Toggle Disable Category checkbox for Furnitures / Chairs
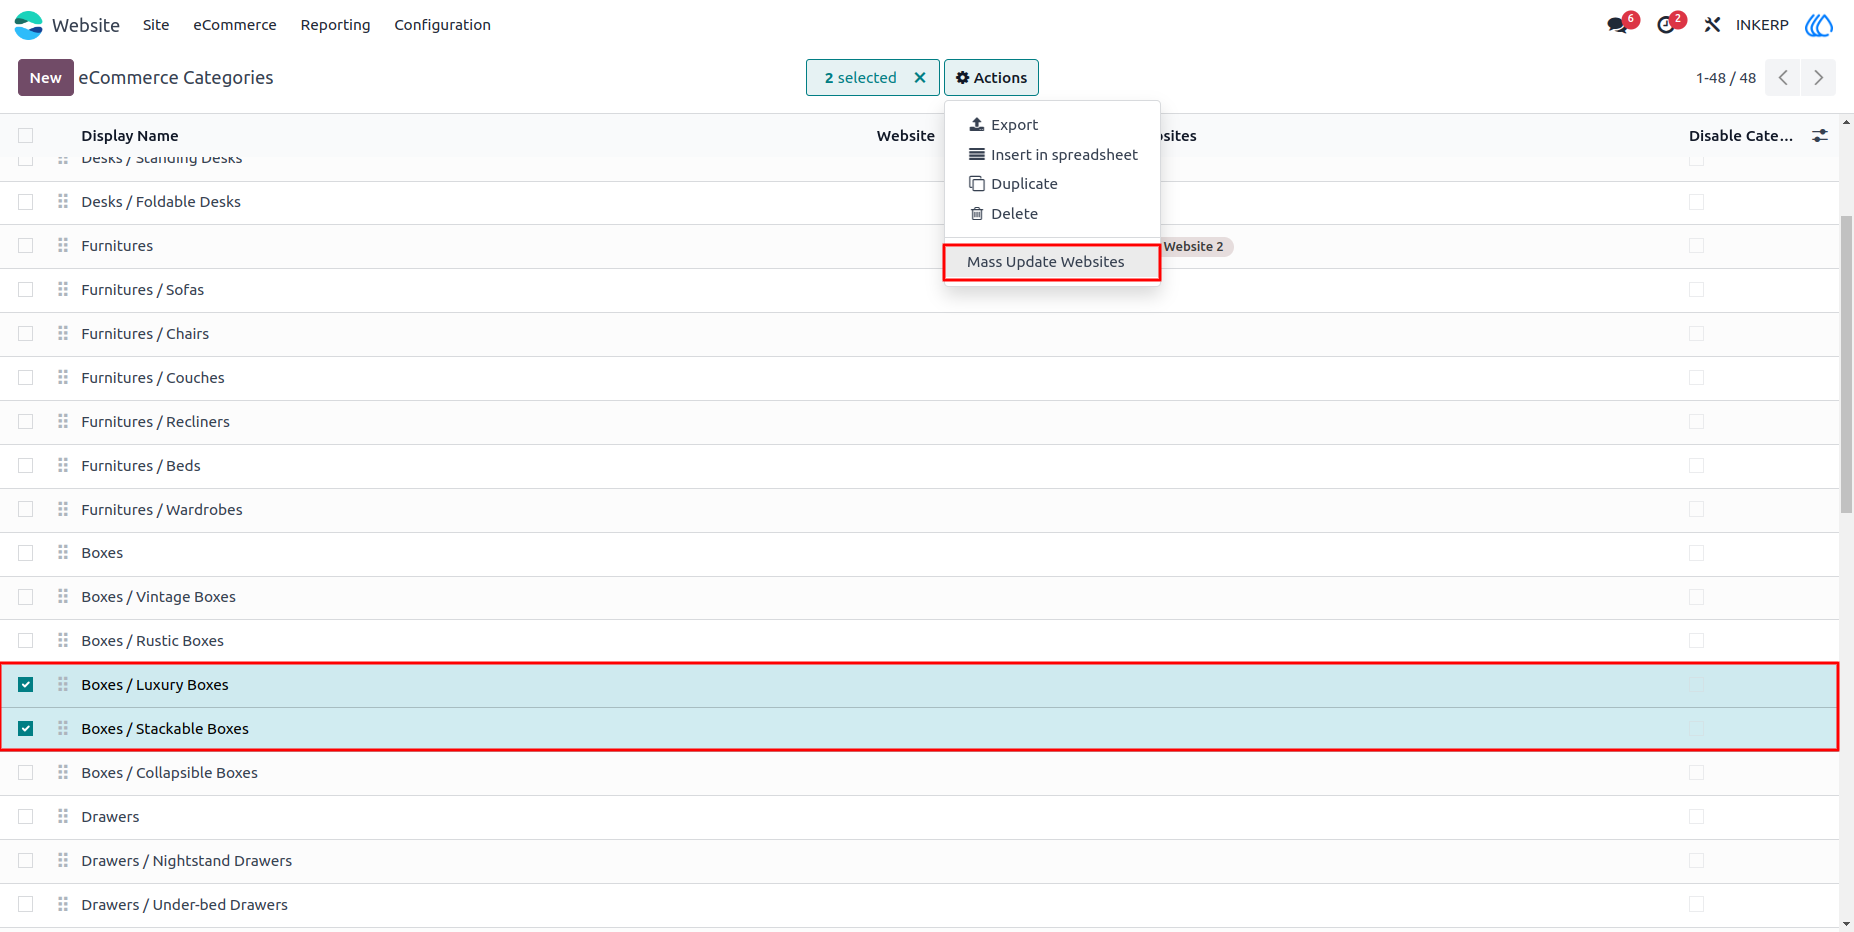 (1696, 334)
